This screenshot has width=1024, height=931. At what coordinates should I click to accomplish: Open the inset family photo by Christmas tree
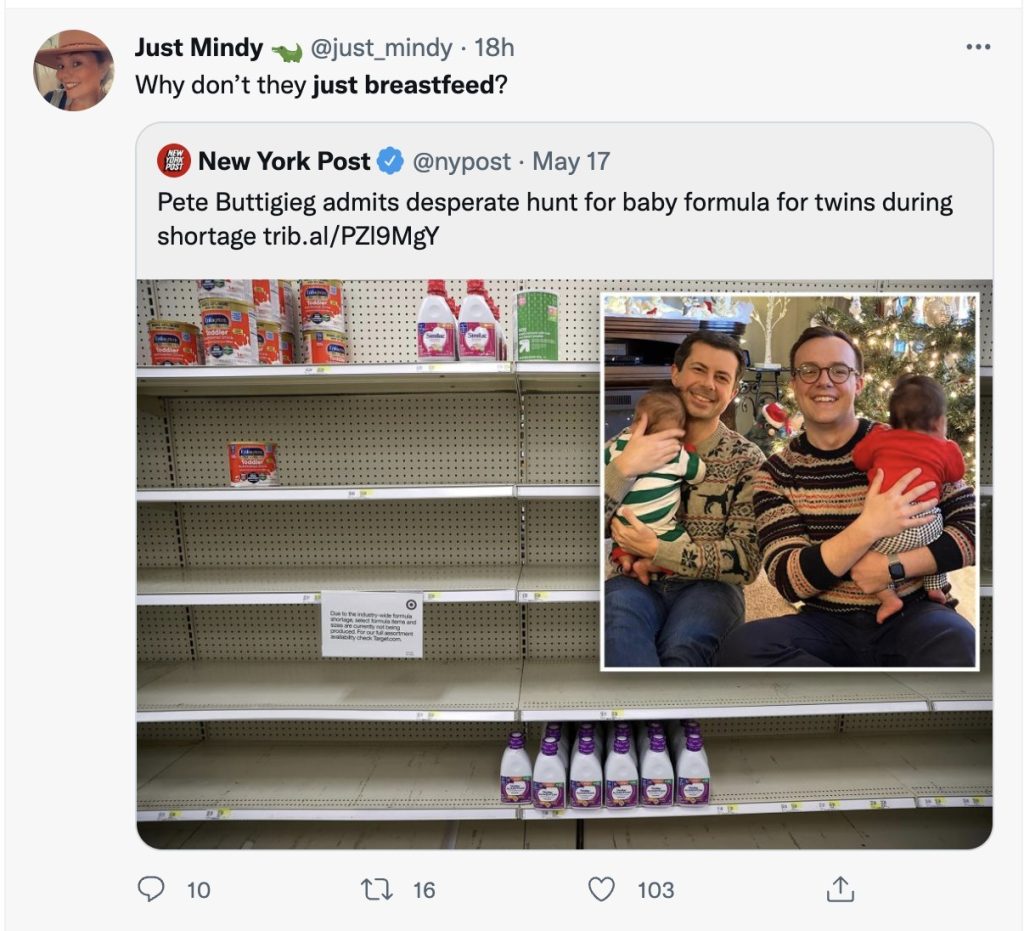790,482
